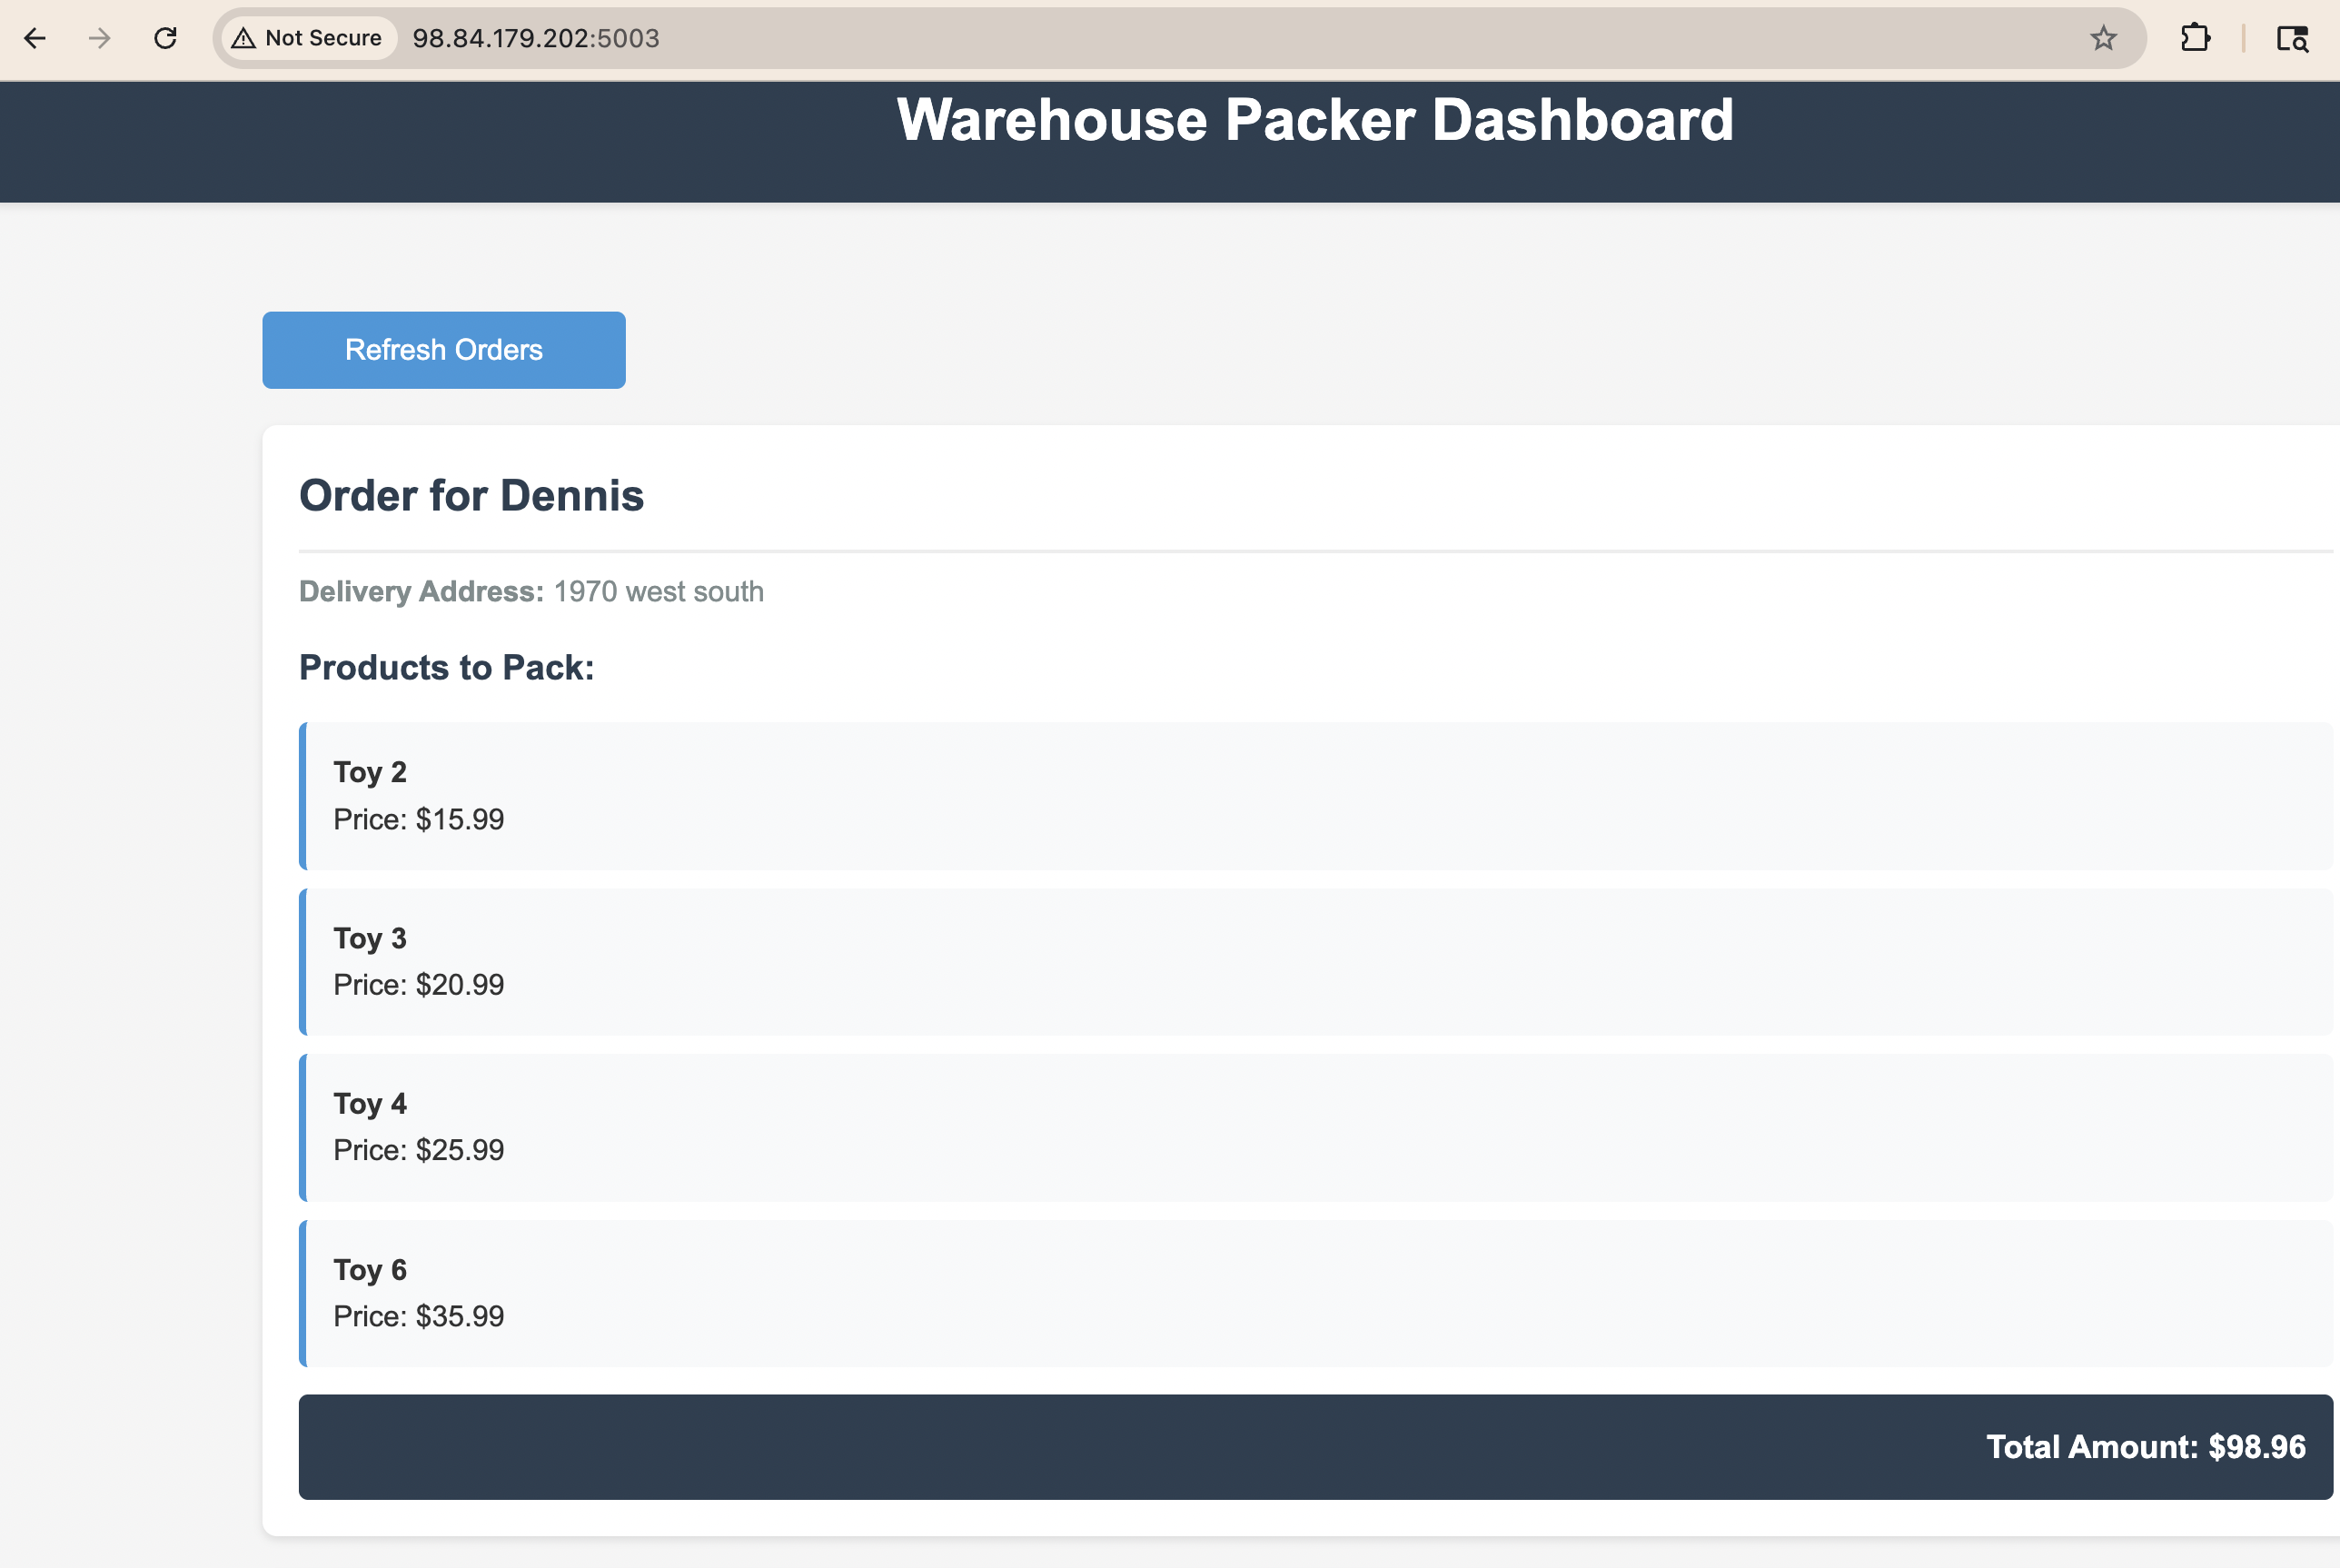Click the Total Amount $98.96 bar

point(1315,1446)
